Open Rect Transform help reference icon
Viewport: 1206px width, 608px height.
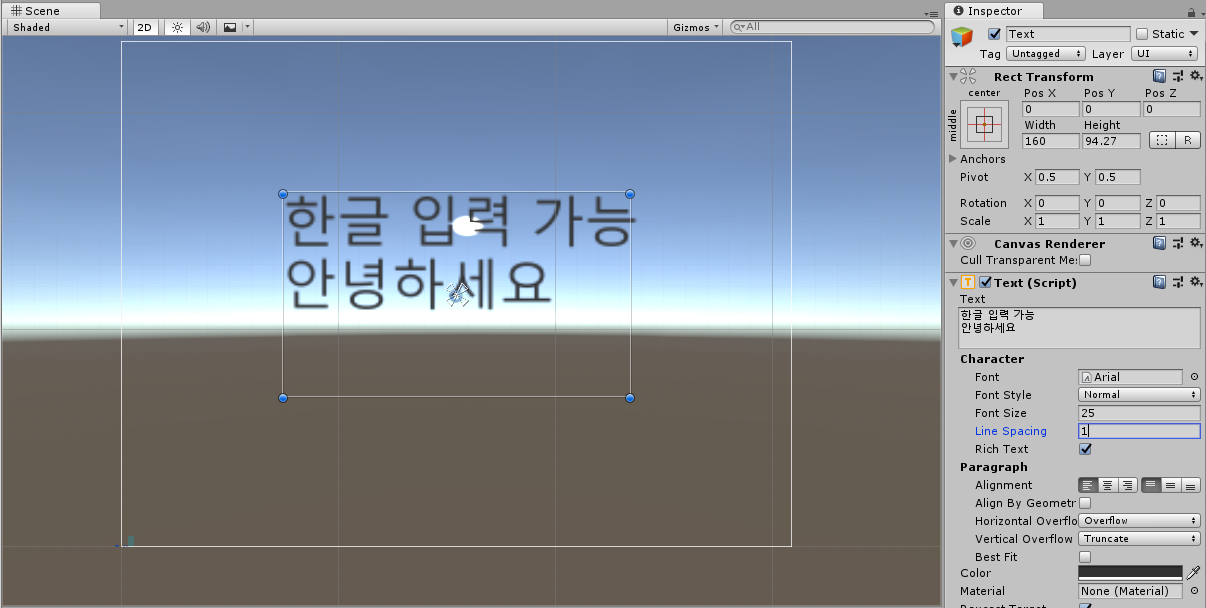click(x=1159, y=76)
